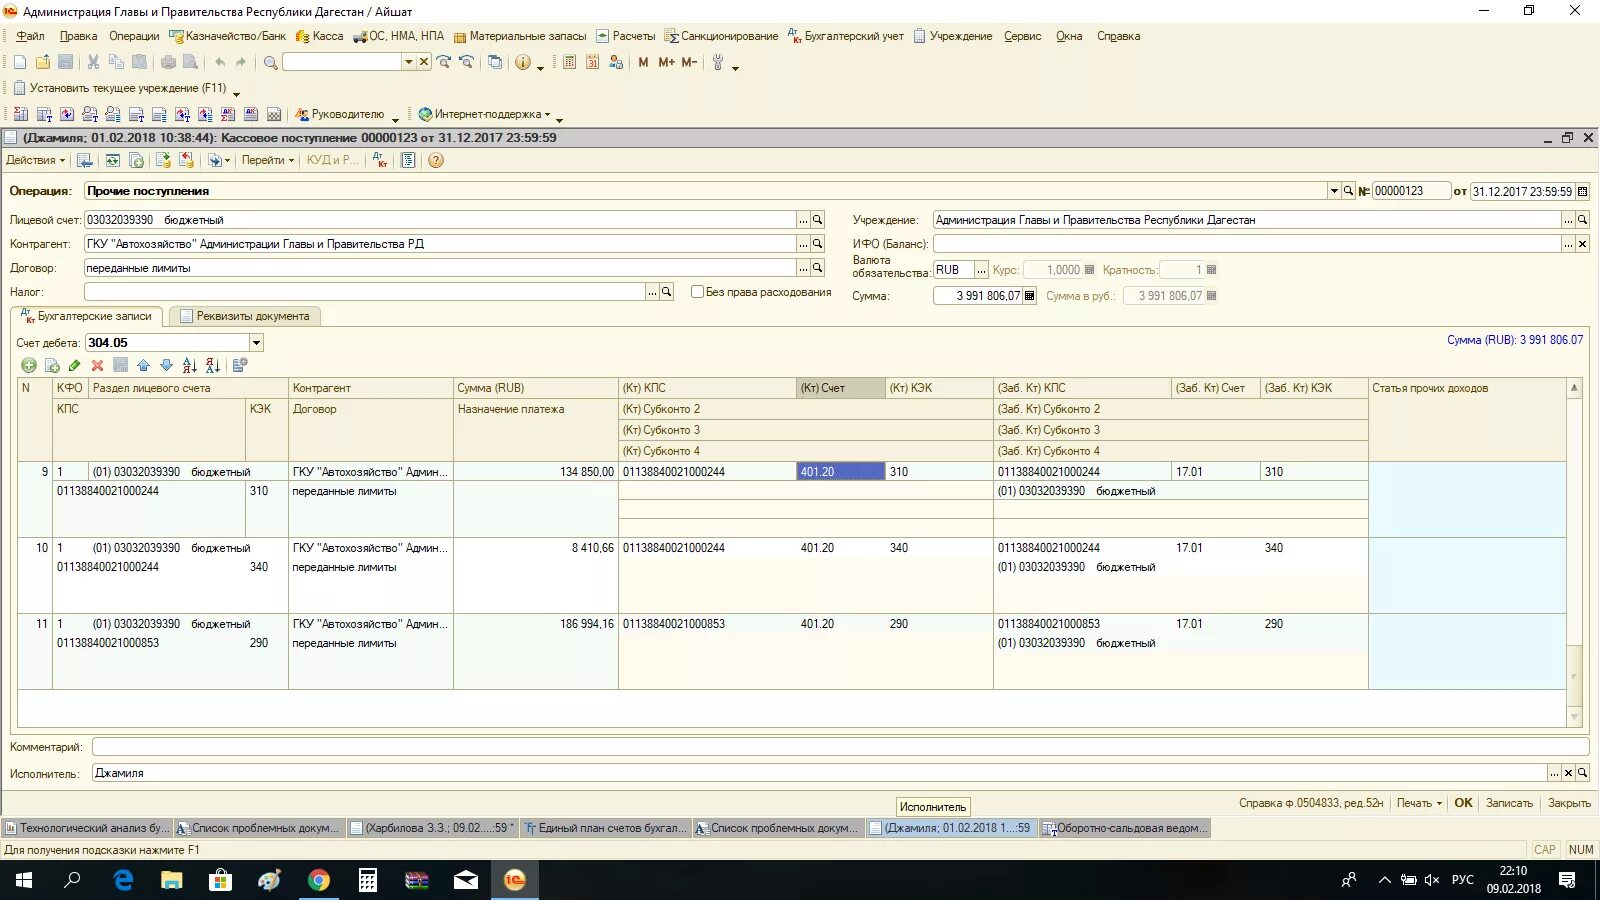Open the Казначейство/Банк menu
Image resolution: width=1600 pixels, height=900 pixels.
point(228,36)
